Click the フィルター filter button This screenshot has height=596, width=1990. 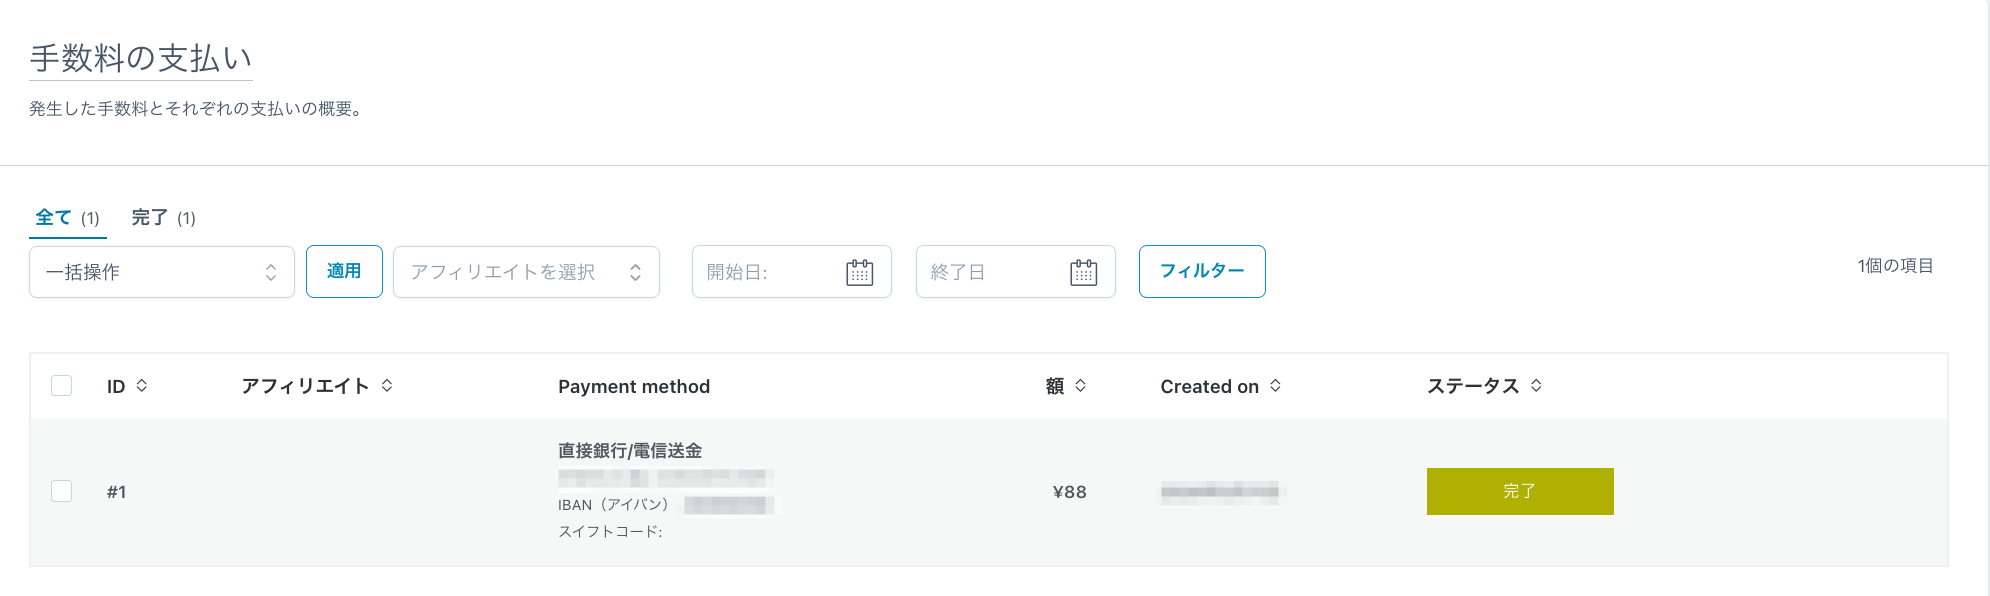(x=1201, y=271)
